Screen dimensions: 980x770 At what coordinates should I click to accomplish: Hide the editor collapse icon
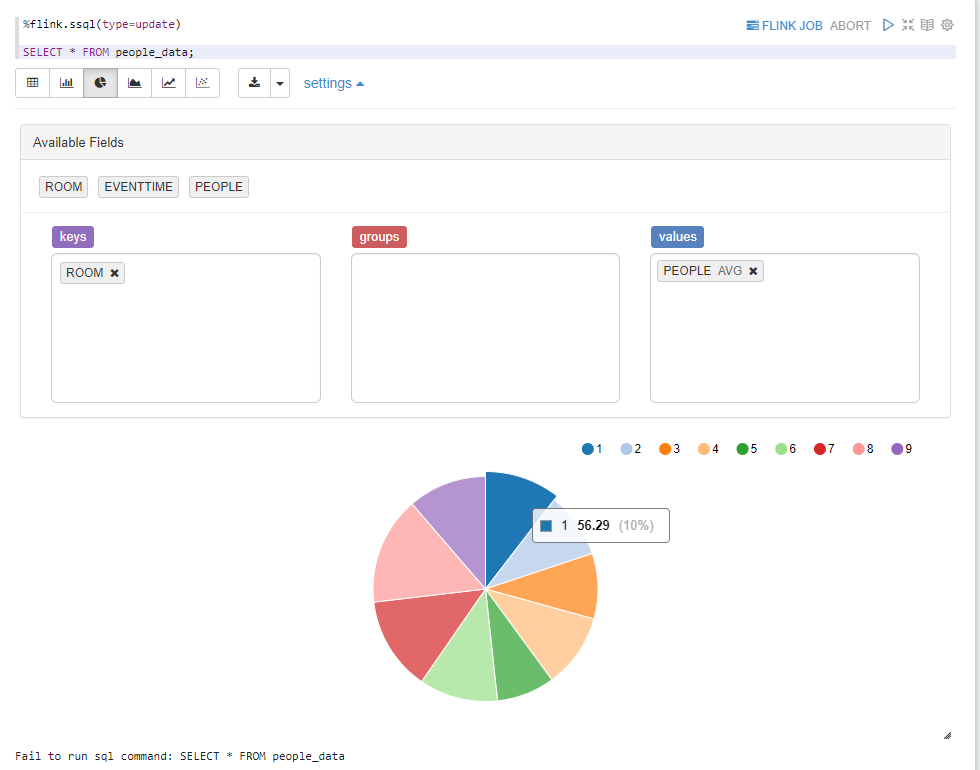click(x=908, y=25)
